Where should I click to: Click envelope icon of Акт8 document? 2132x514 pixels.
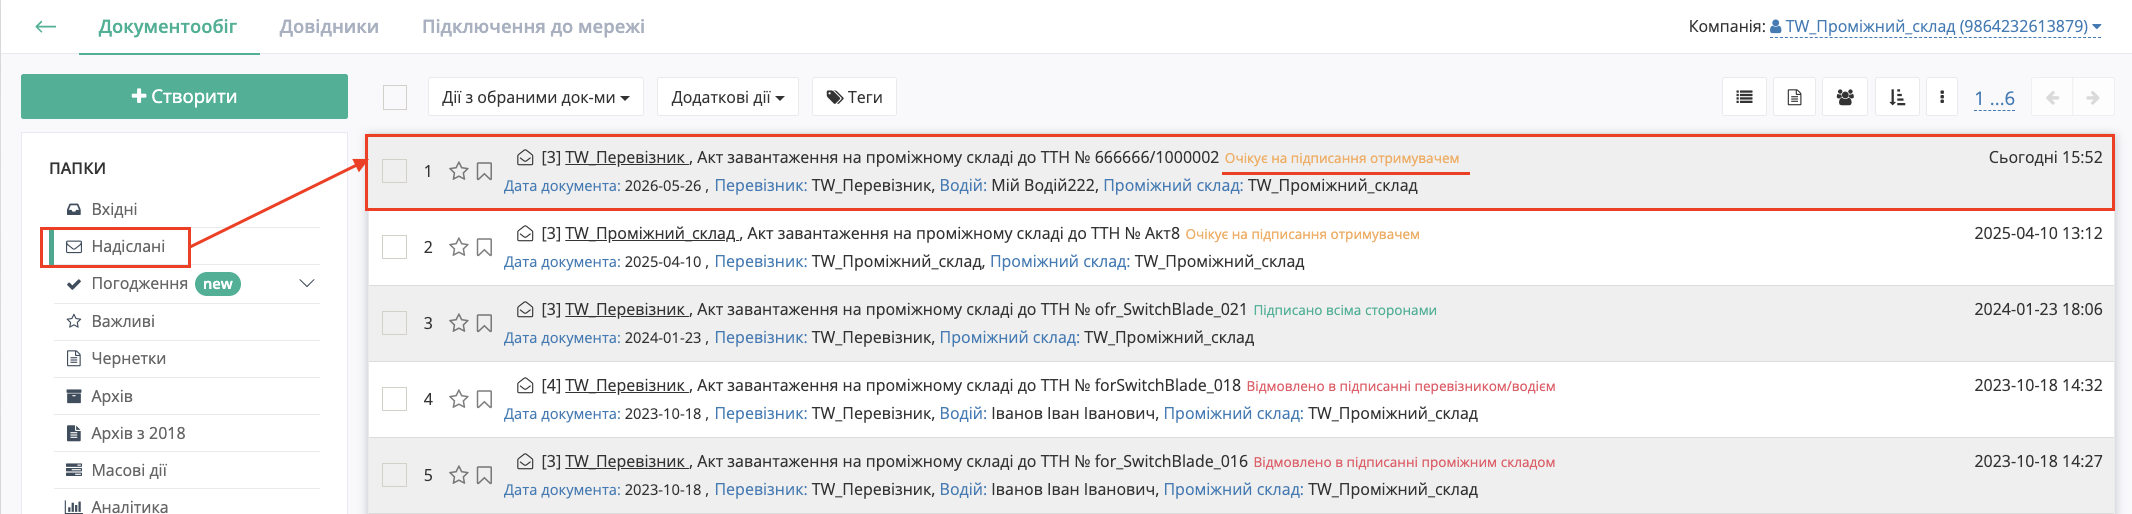coord(525,233)
